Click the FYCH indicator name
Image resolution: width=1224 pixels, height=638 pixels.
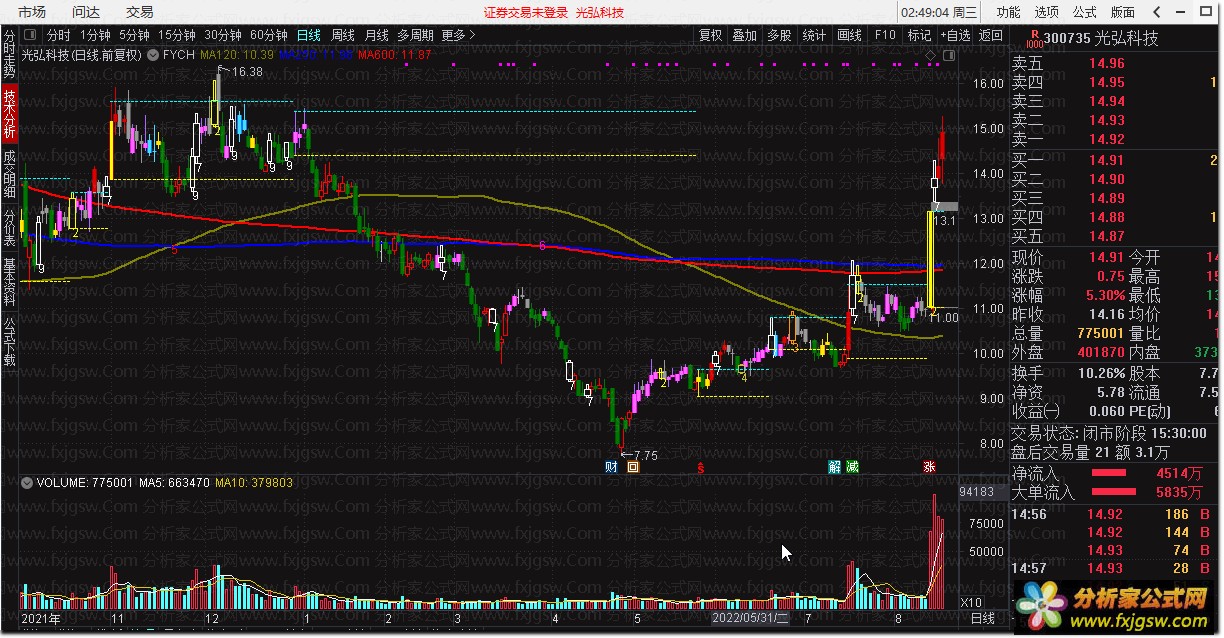click(x=179, y=55)
